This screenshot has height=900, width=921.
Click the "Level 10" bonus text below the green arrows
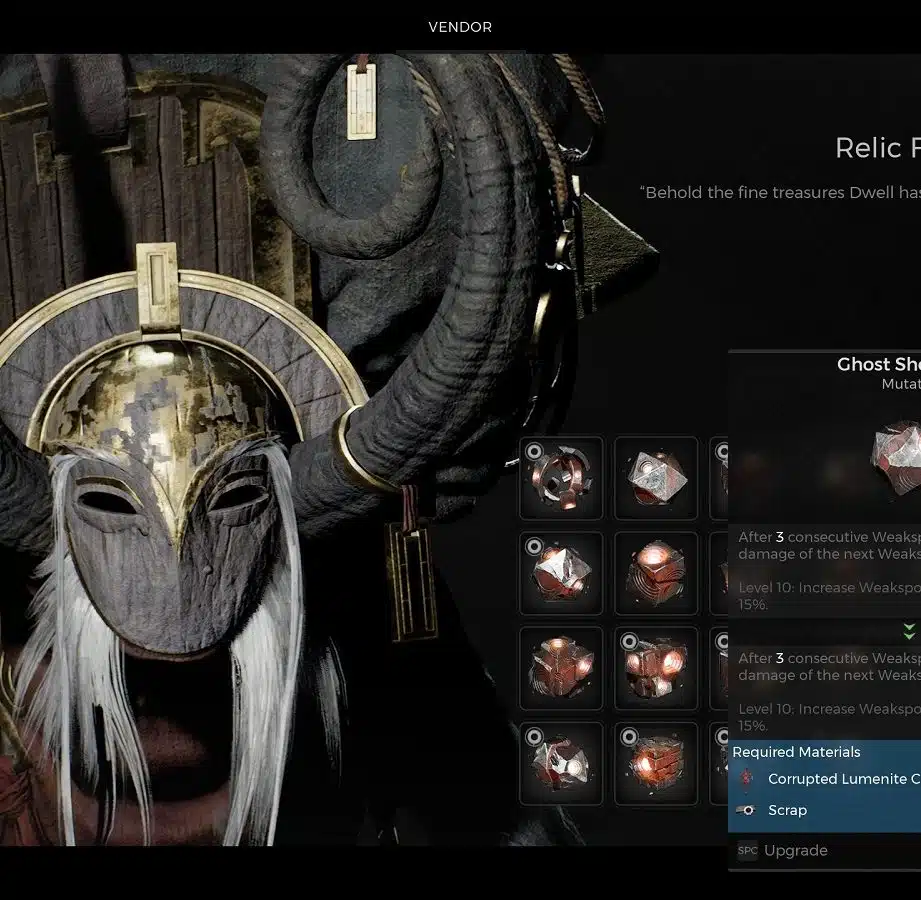(x=829, y=717)
